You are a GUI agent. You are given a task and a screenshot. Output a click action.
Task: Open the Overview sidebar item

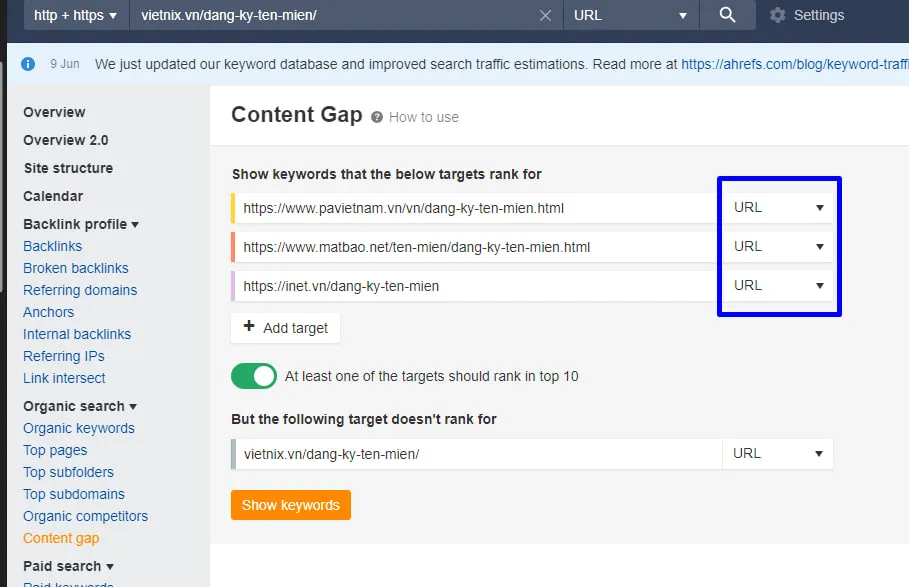(54, 112)
